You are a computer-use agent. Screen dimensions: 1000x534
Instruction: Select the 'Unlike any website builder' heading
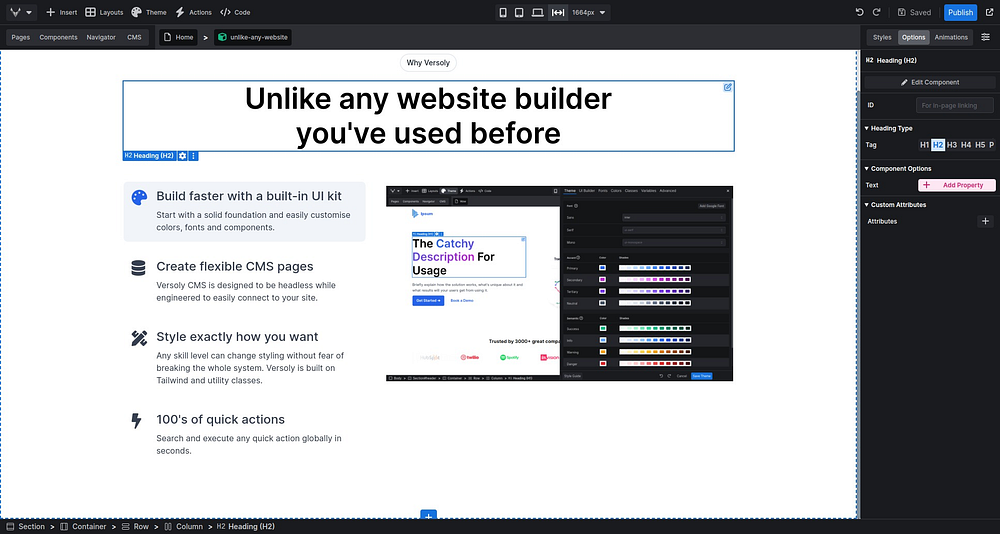pyautogui.click(x=428, y=116)
